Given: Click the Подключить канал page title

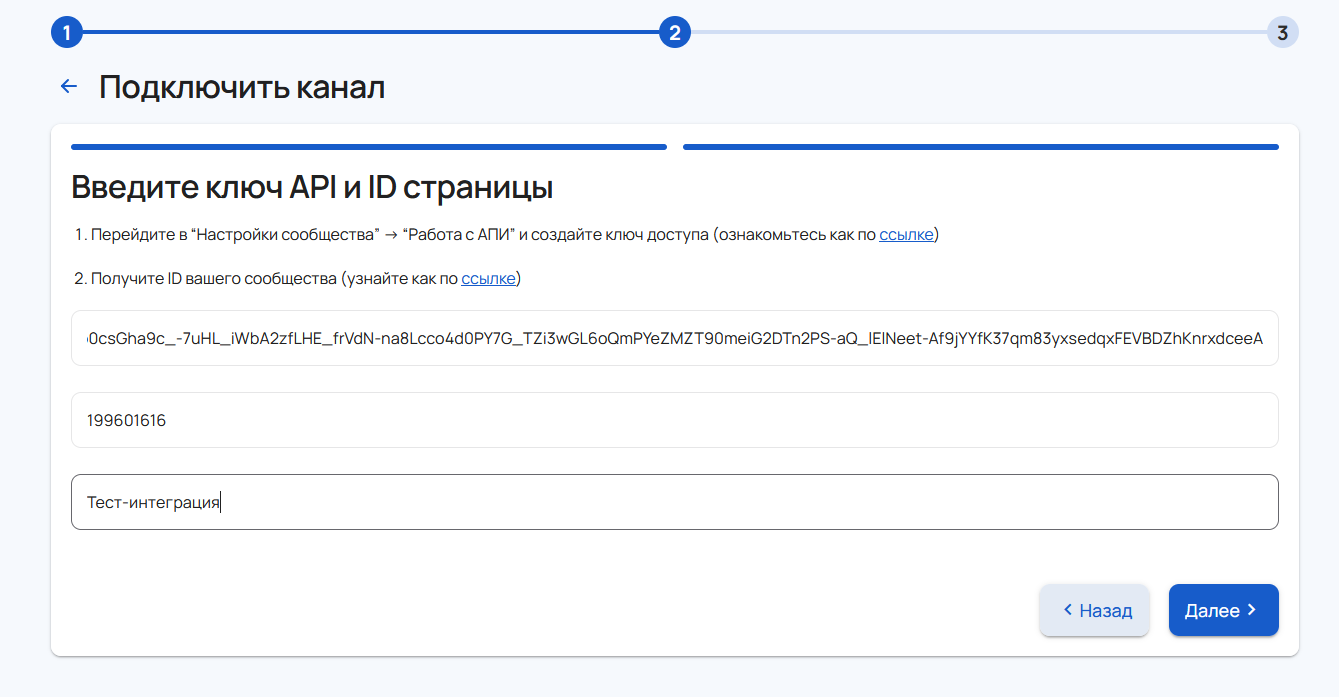Looking at the screenshot, I should [x=242, y=87].
